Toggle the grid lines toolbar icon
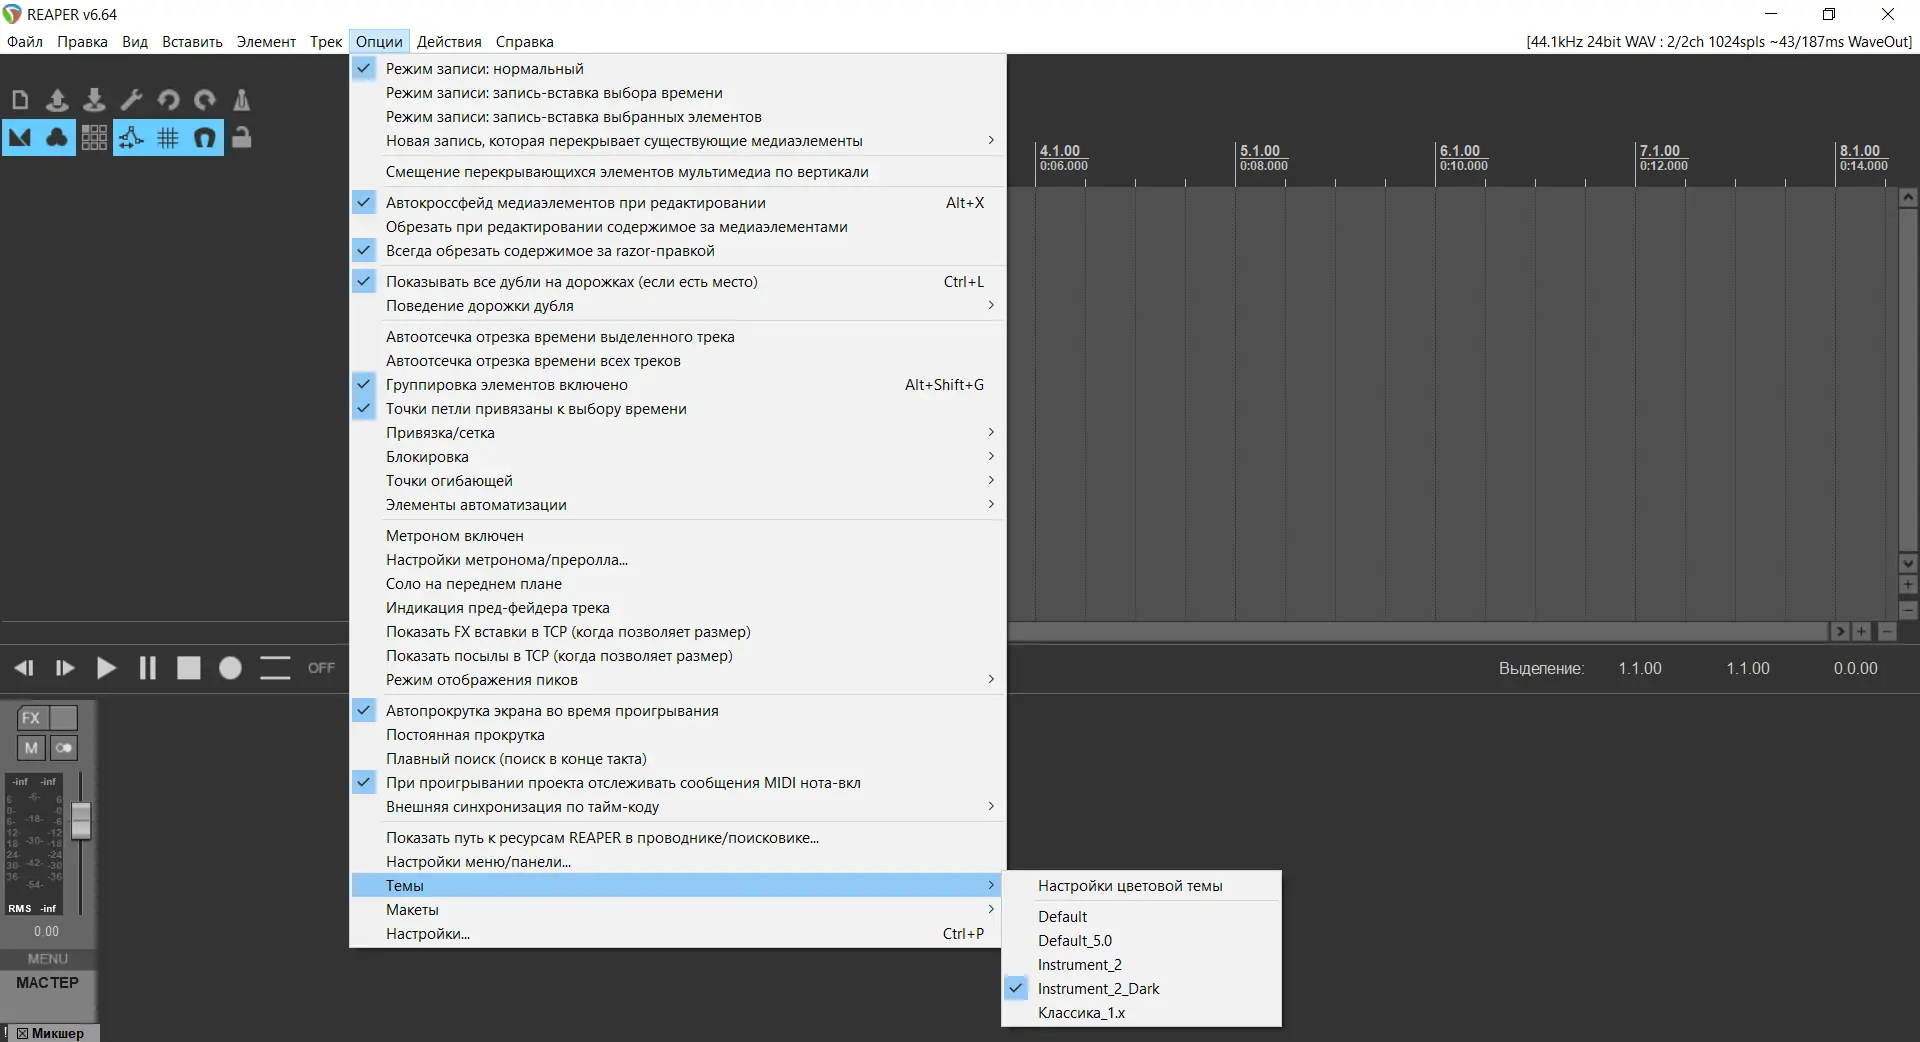Image resolution: width=1920 pixels, height=1042 pixels. point(168,138)
